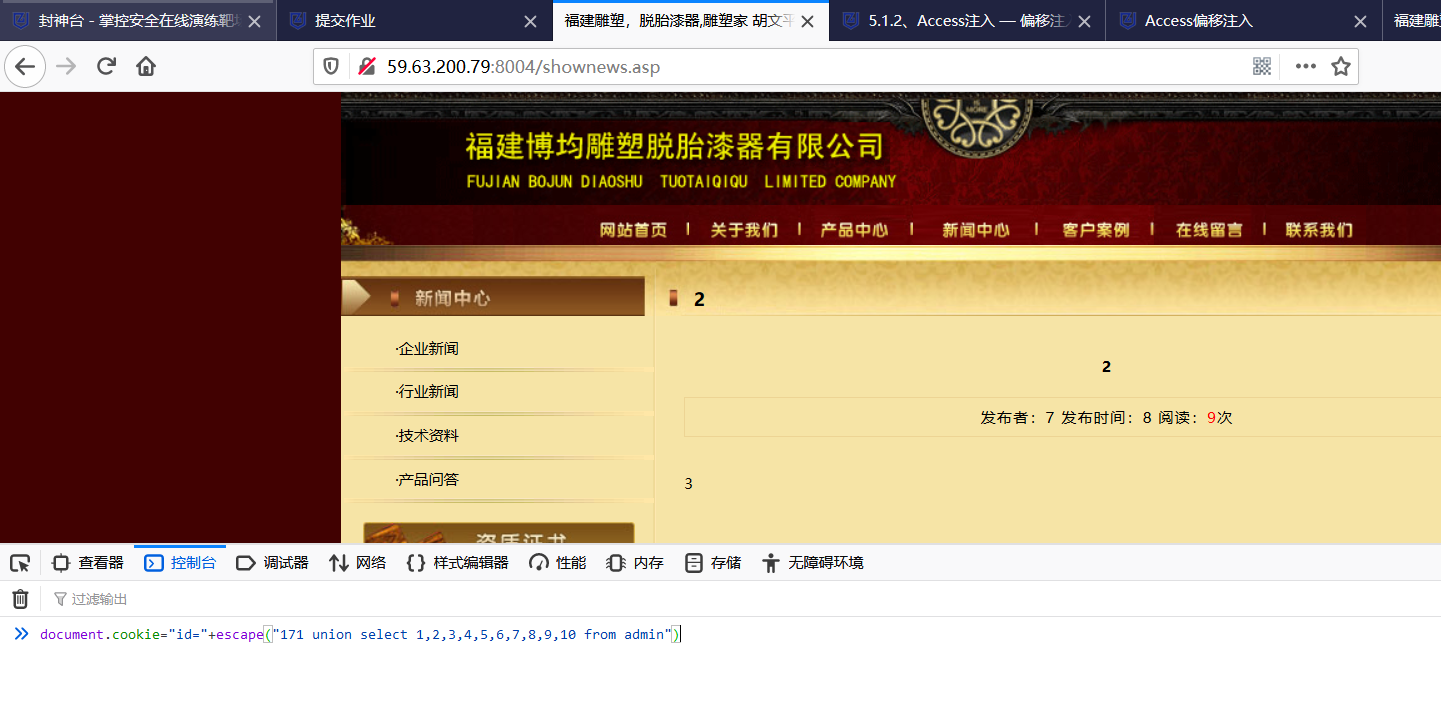Viewport: 1441px width, 710px height.
Task: Go back to the previous page
Action: [25, 67]
